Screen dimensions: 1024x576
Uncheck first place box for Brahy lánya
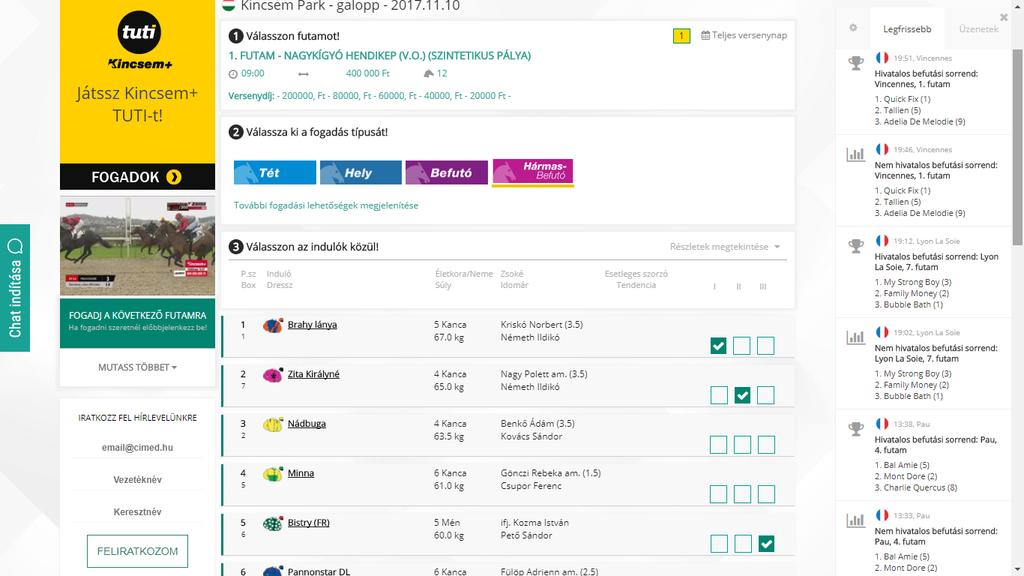(x=718, y=346)
